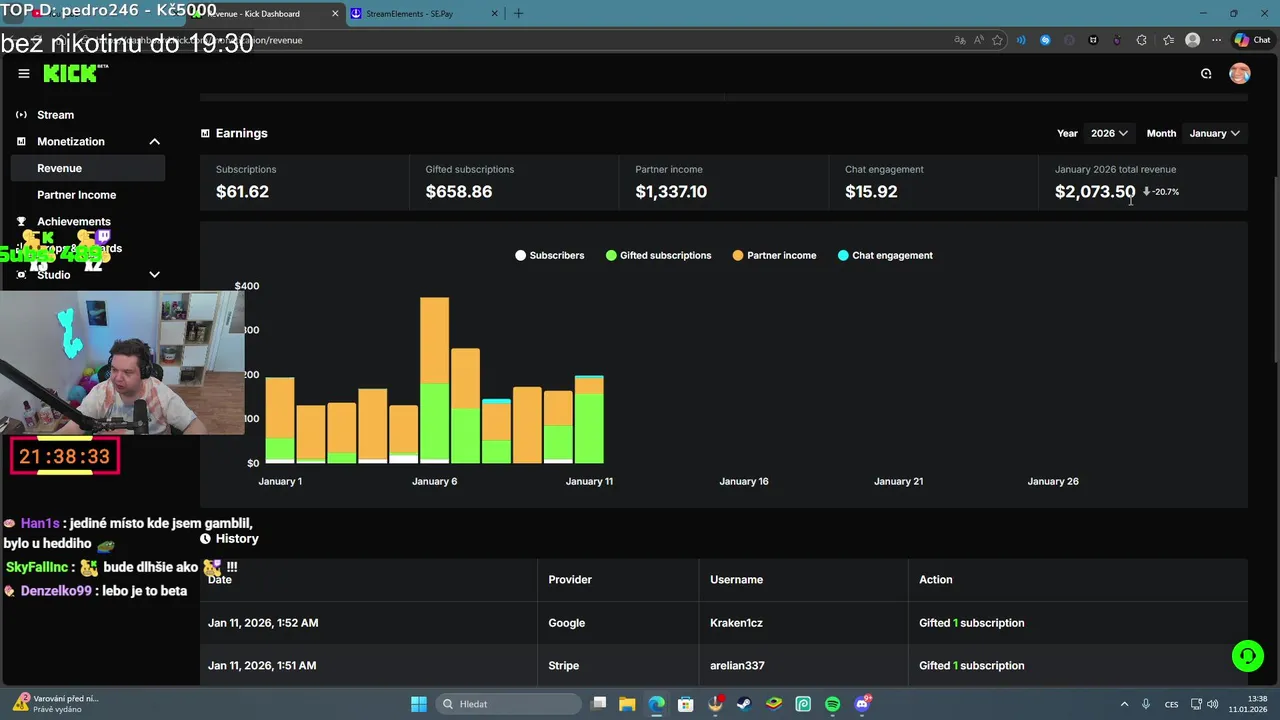The width and height of the screenshot is (1280, 720).
Task: Open the Copilot Chat button
Action: (1252, 40)
